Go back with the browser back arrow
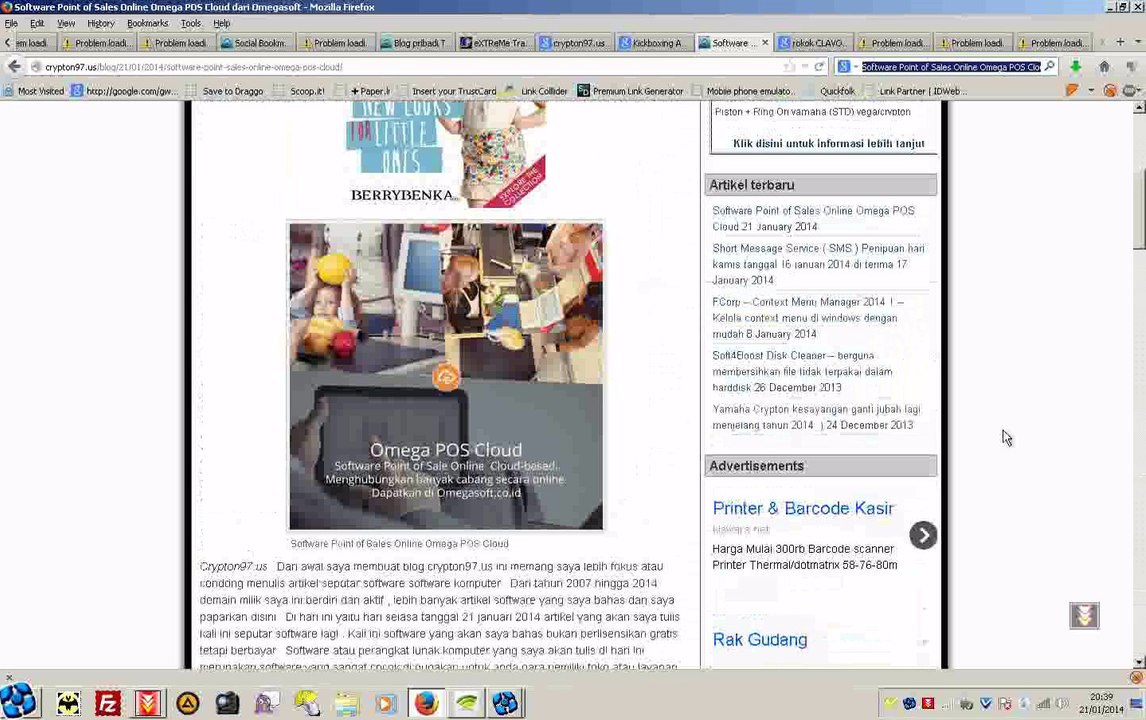The width and height of the screenshot is (1146, 720). [14, 67]
